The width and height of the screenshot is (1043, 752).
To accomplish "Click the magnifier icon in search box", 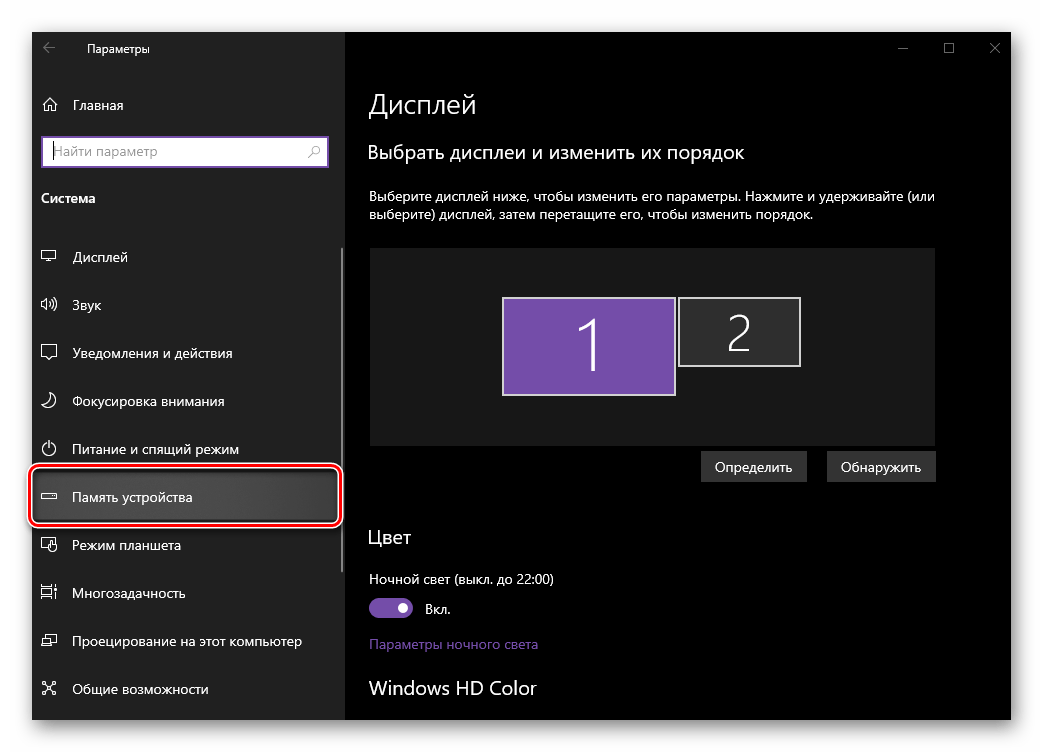I will pos(314,151).
